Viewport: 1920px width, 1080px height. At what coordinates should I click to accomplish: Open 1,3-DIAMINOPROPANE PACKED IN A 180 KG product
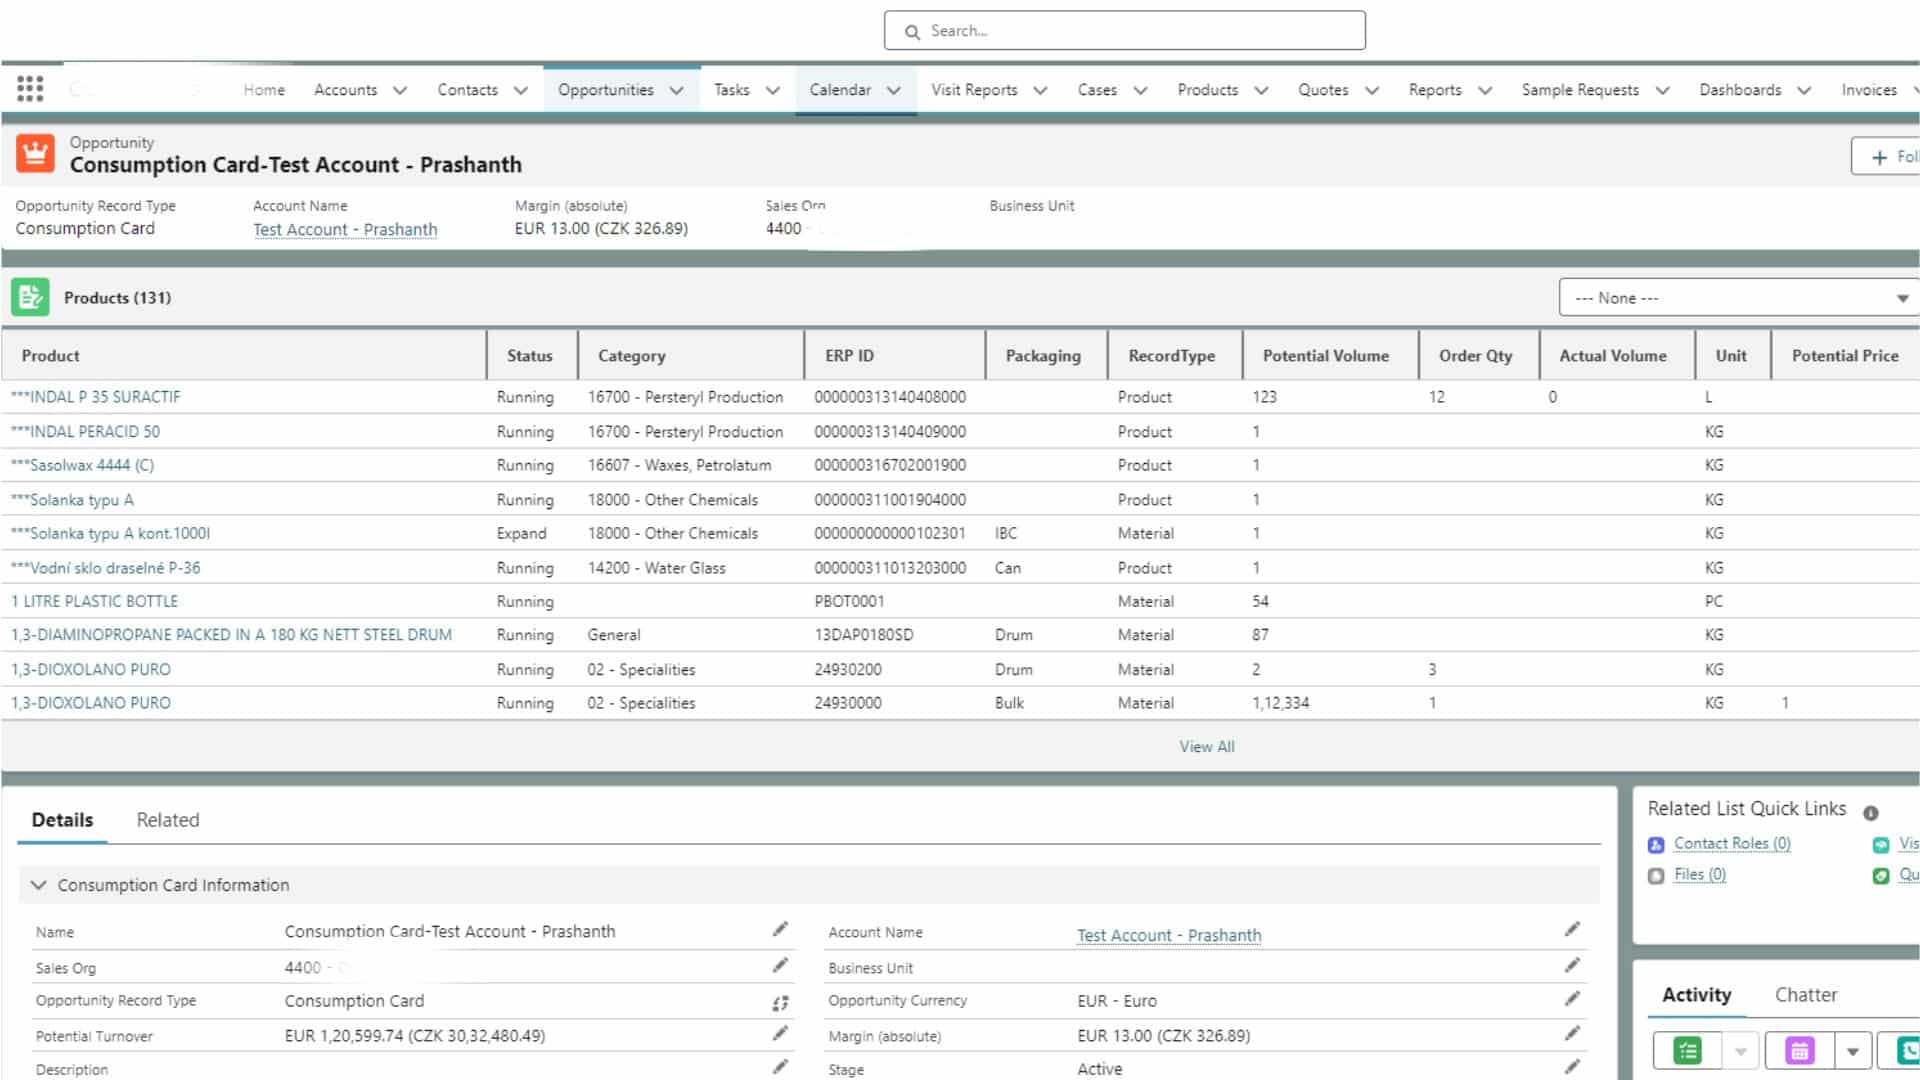(231, 635)
